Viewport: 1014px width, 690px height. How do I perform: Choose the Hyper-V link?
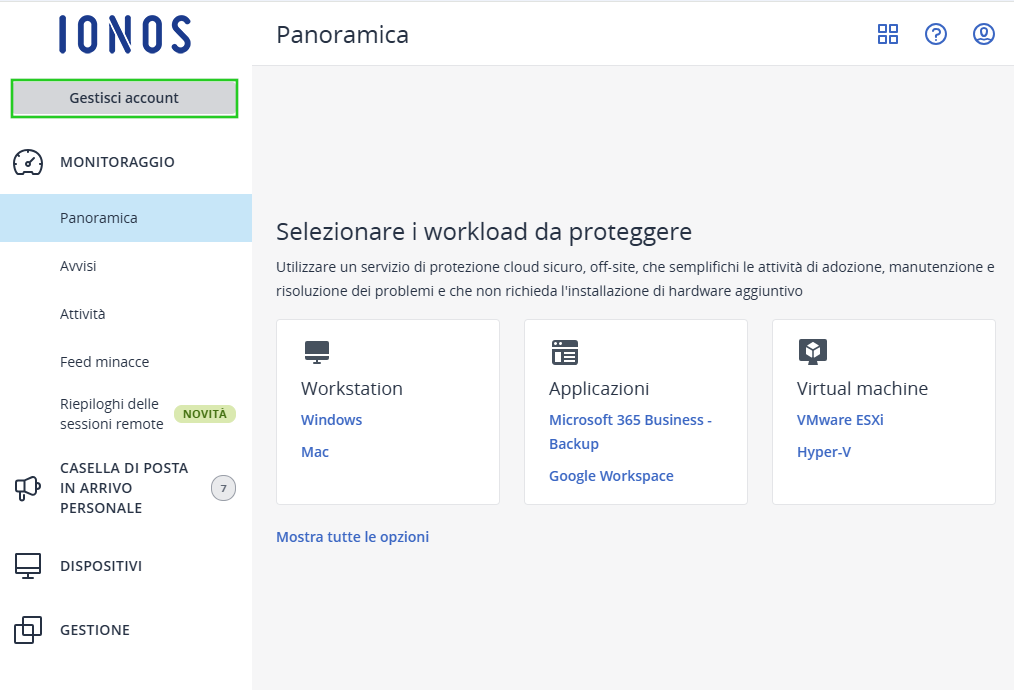824,452
